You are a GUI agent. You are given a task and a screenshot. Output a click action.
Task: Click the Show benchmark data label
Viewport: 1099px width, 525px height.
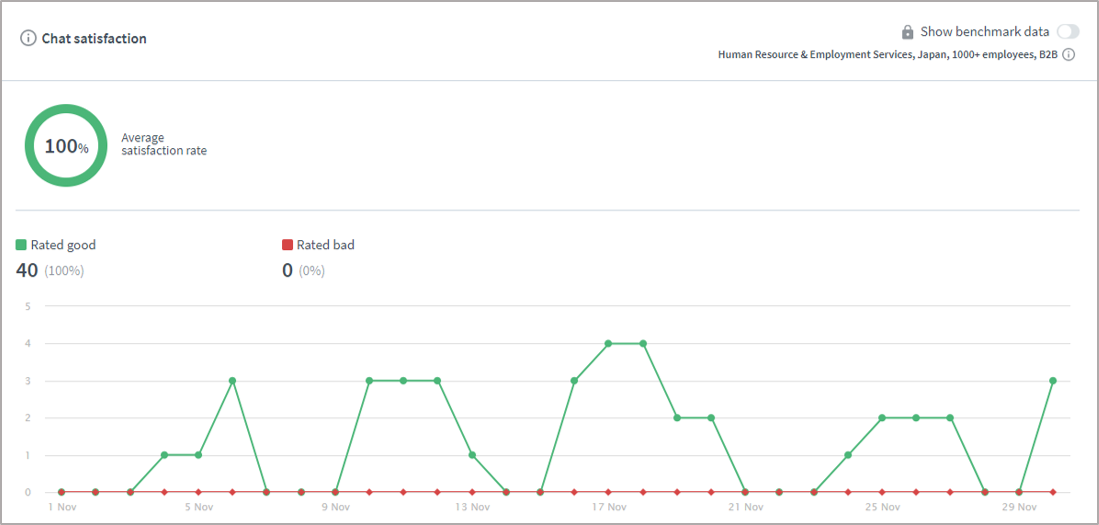point(984,32)
